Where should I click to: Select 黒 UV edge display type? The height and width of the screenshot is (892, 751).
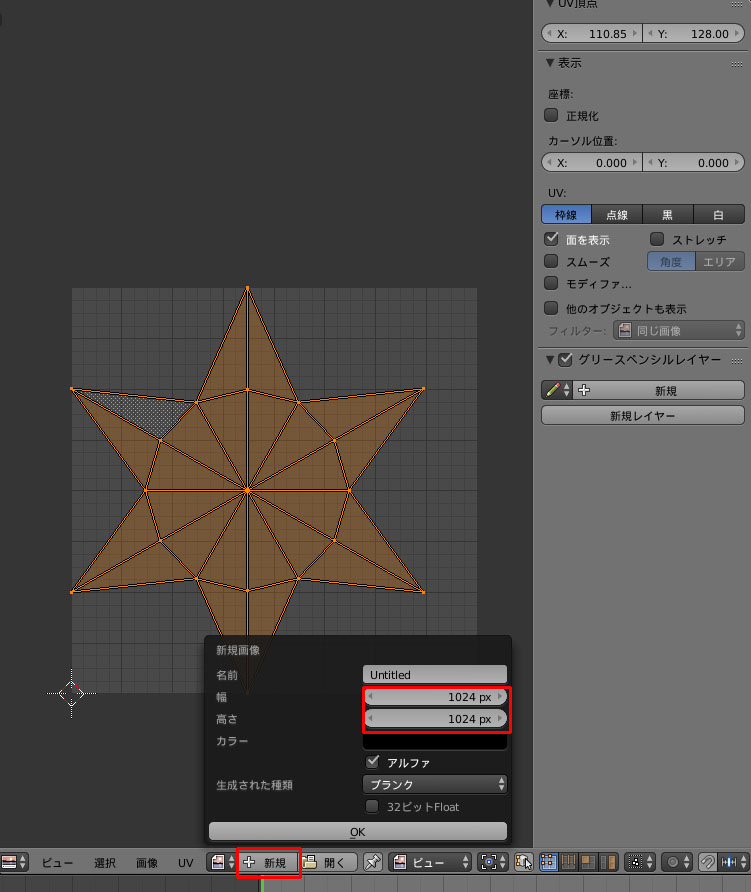tap(668, 214)
